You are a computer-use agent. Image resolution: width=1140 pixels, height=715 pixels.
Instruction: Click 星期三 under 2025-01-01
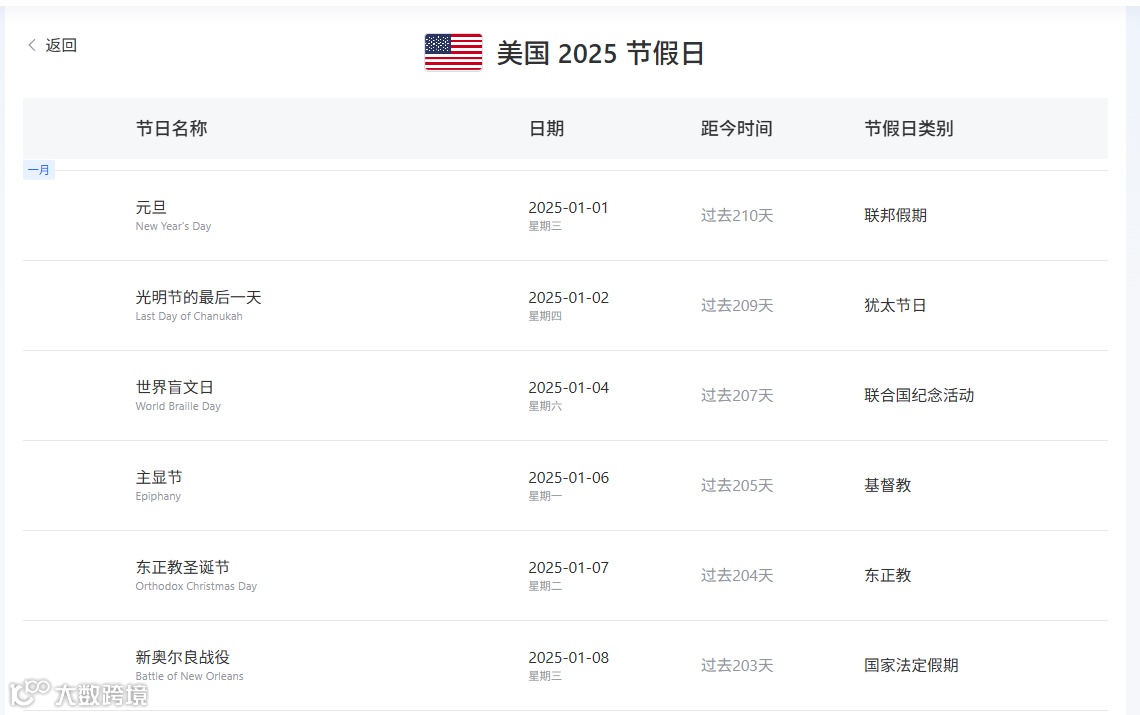[x=545, y=226]
